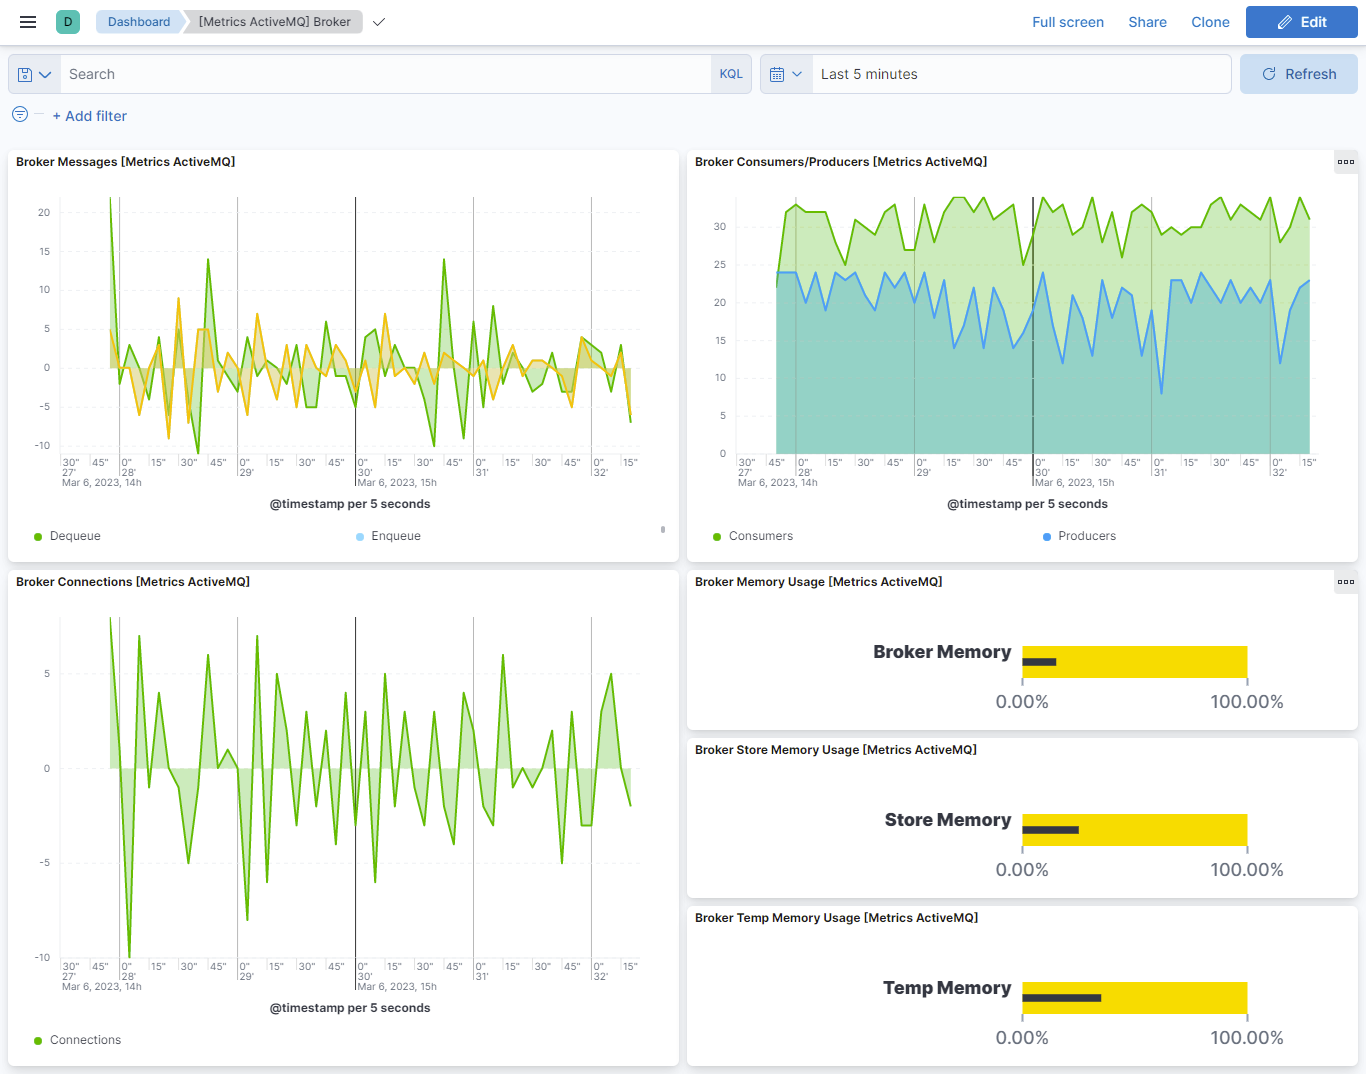
Task: Switch to Full screen mode
Action: pos(1068,22)
